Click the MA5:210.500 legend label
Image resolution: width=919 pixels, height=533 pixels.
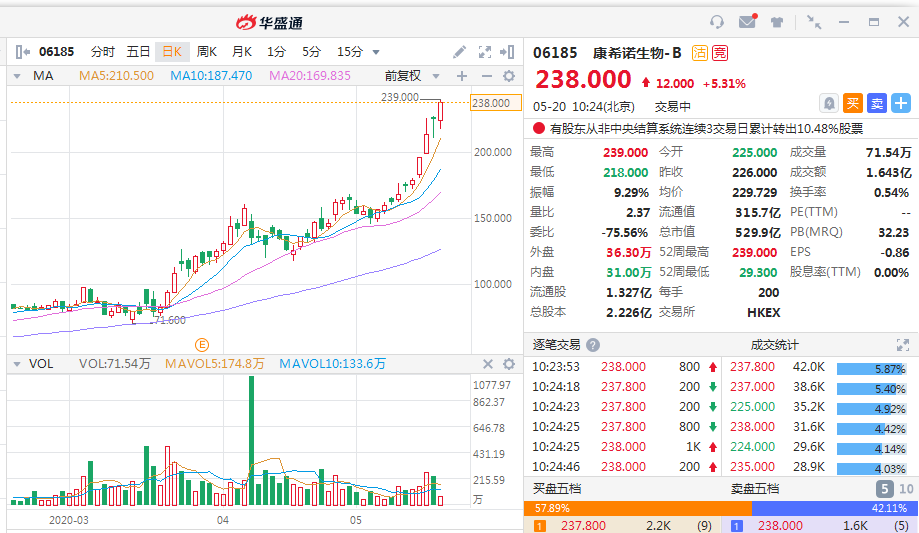coord(117,76)
